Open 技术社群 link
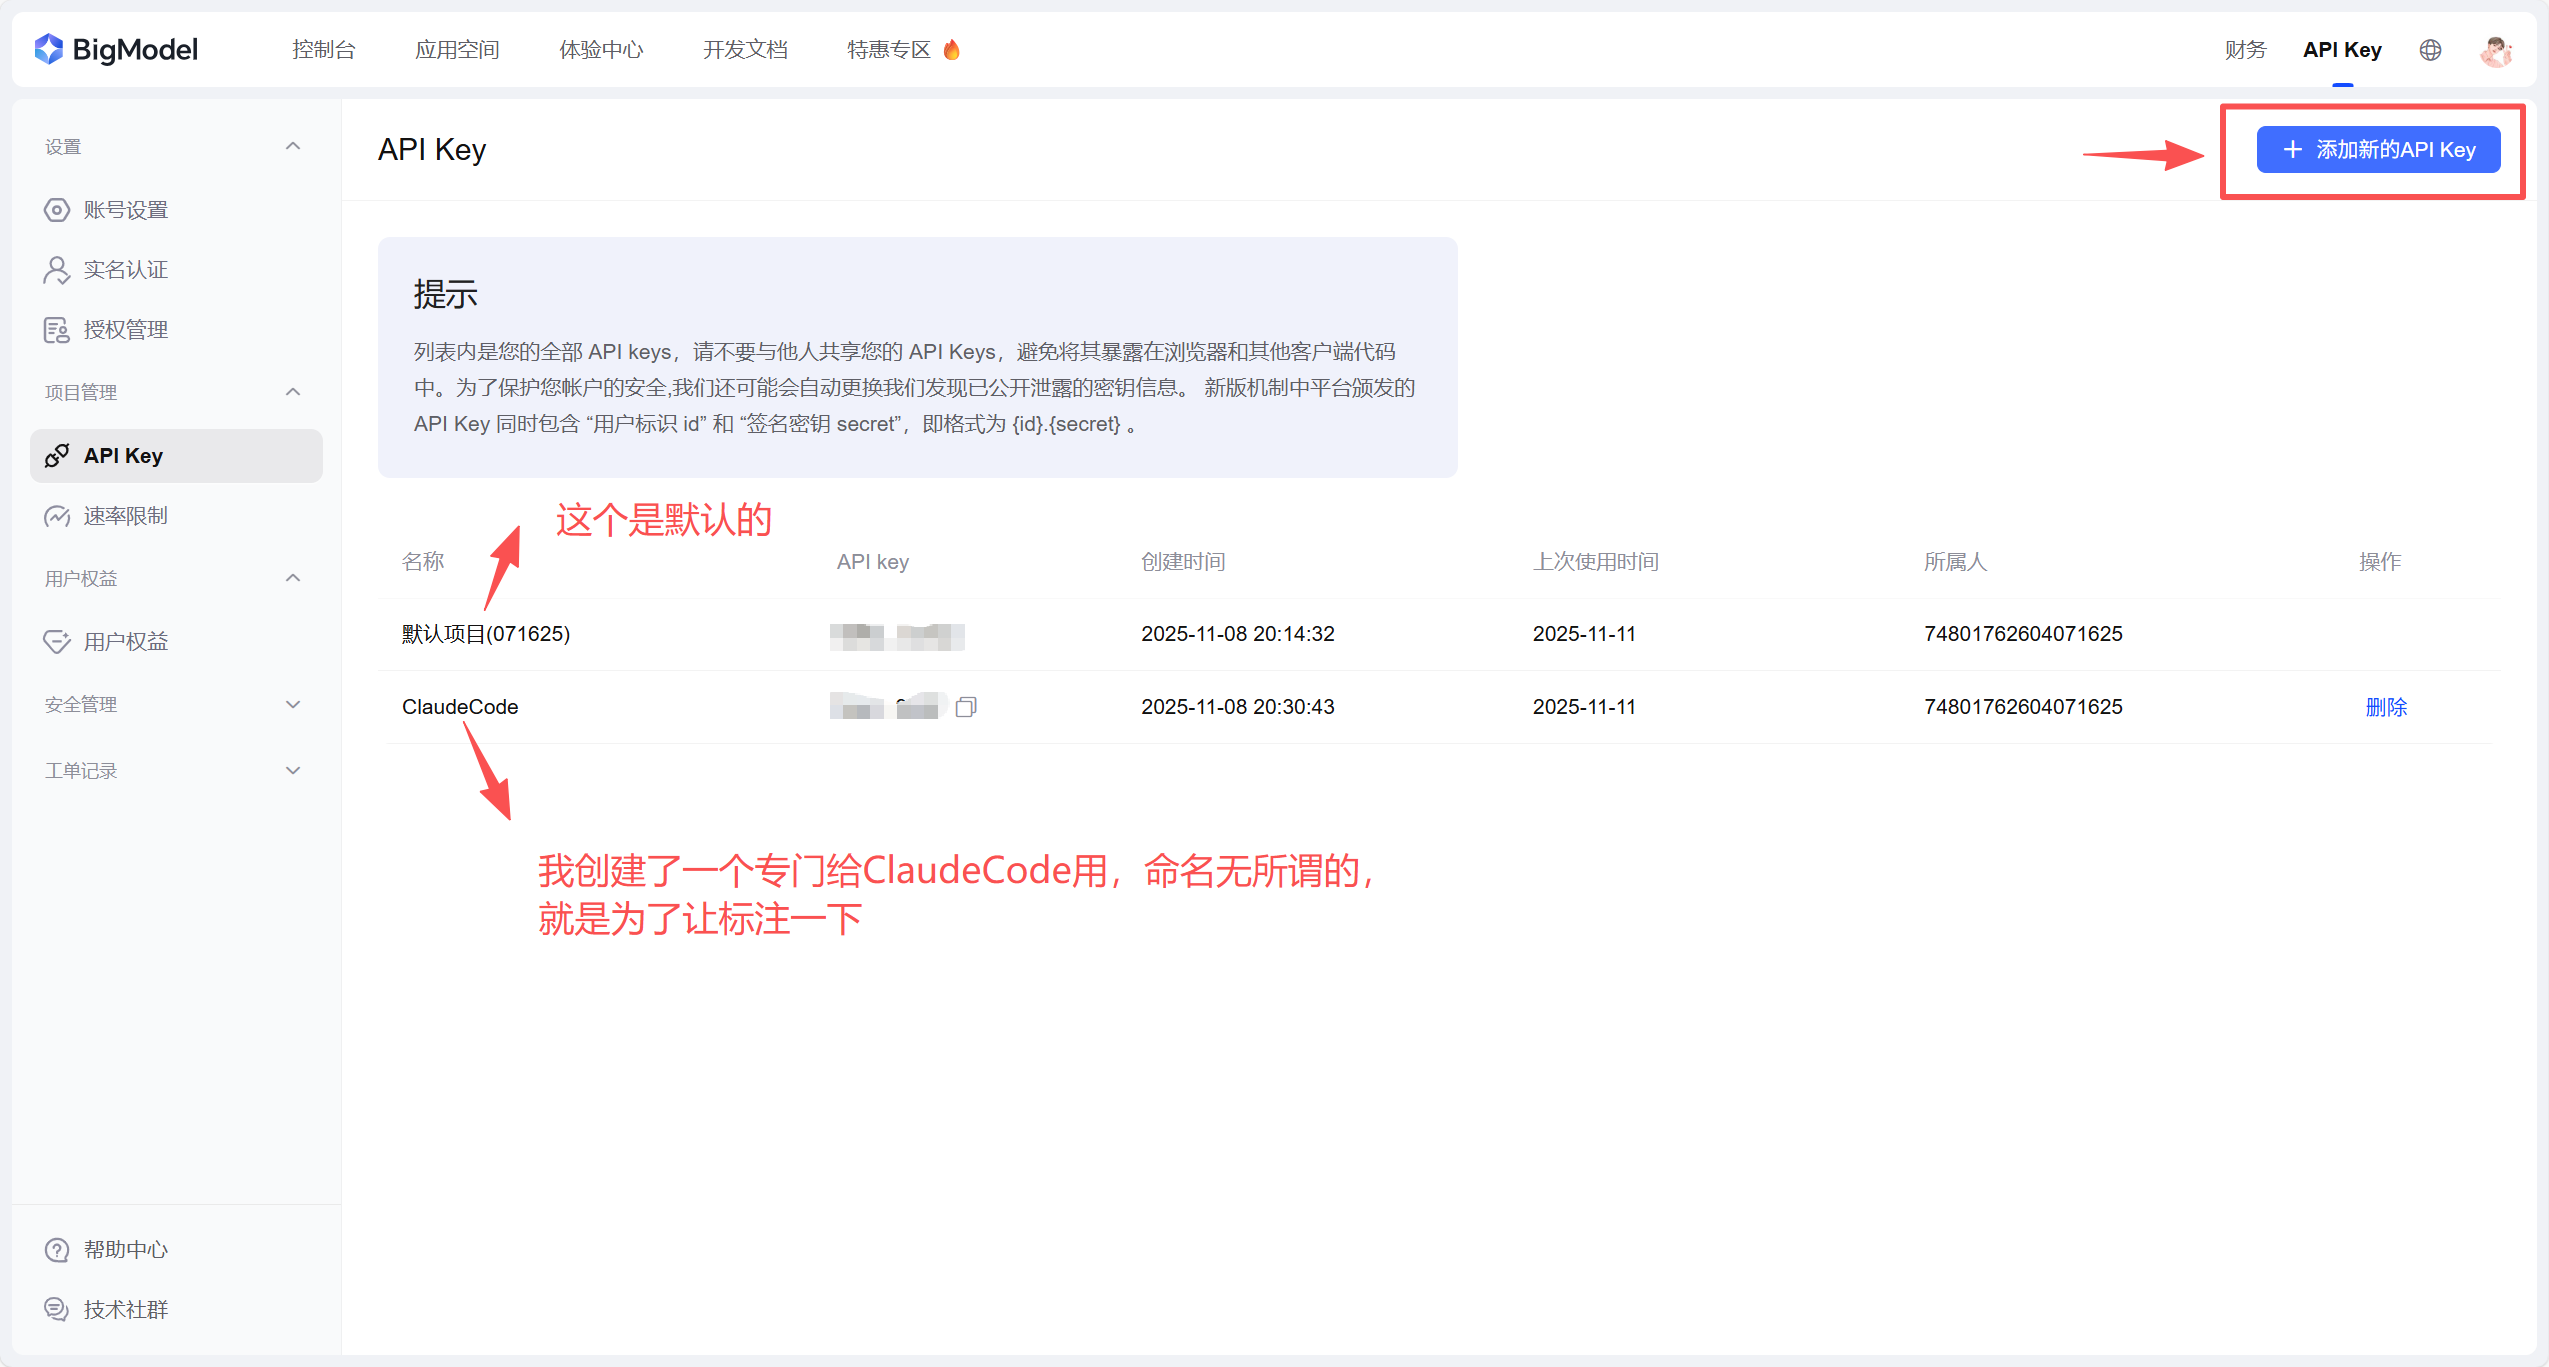The height and width of the screenshot is (1367, 2549). click(x=126, y=1309)
